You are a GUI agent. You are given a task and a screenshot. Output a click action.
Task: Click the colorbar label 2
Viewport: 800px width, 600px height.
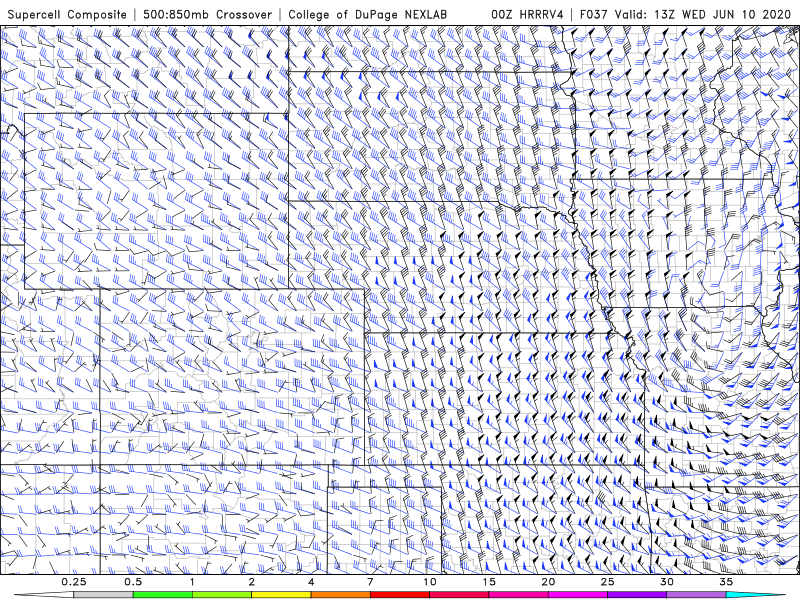252,582
